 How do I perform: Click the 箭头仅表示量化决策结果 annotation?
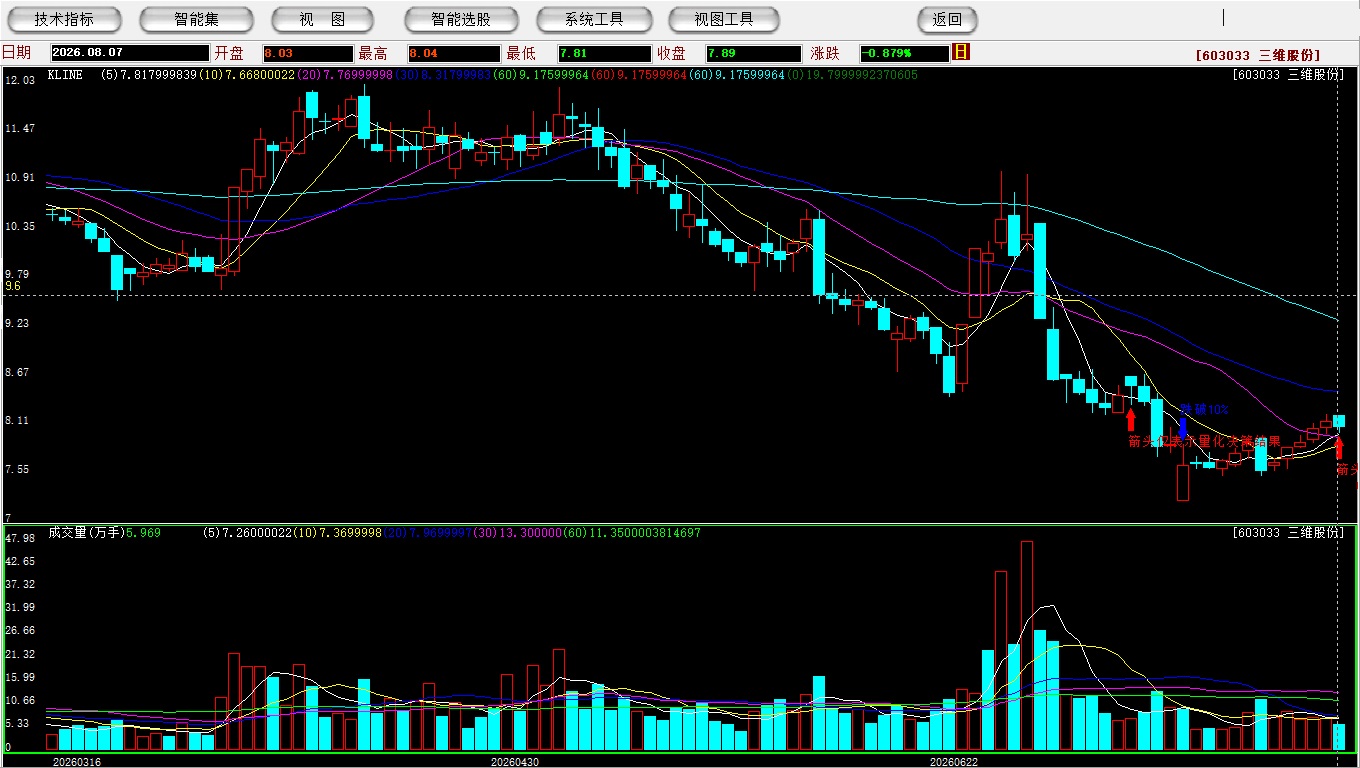(x=1204, y=441)
